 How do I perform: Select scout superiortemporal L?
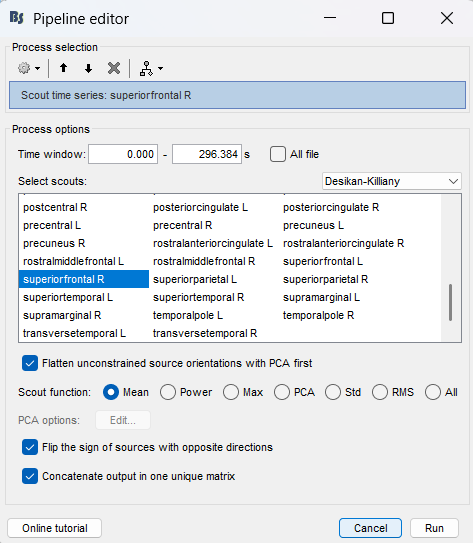[68, 297]
